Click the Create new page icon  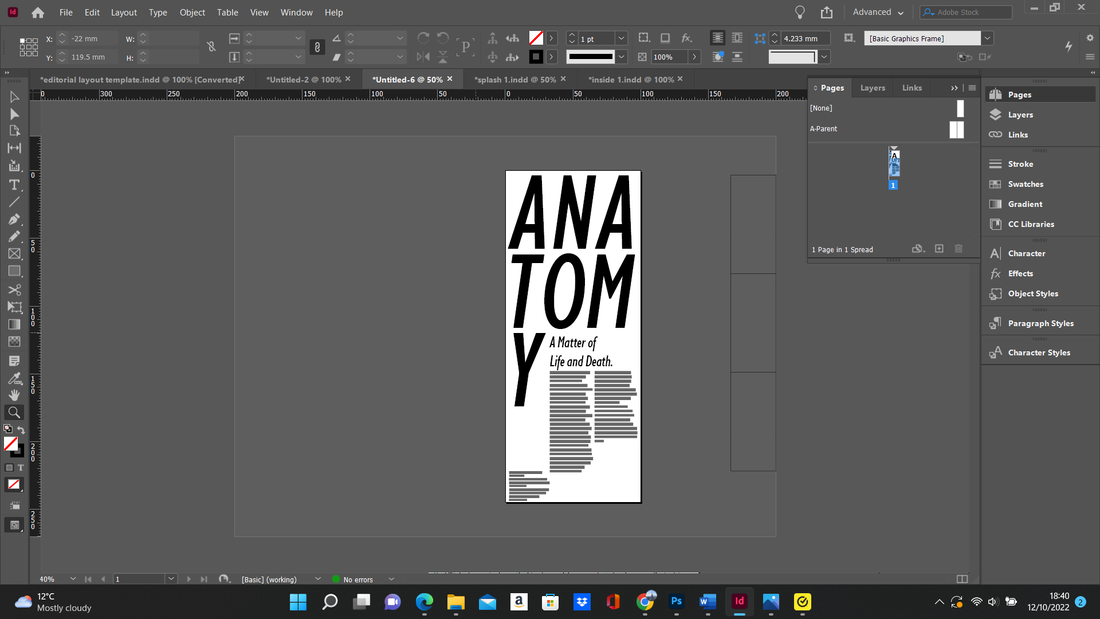point(939,249)
